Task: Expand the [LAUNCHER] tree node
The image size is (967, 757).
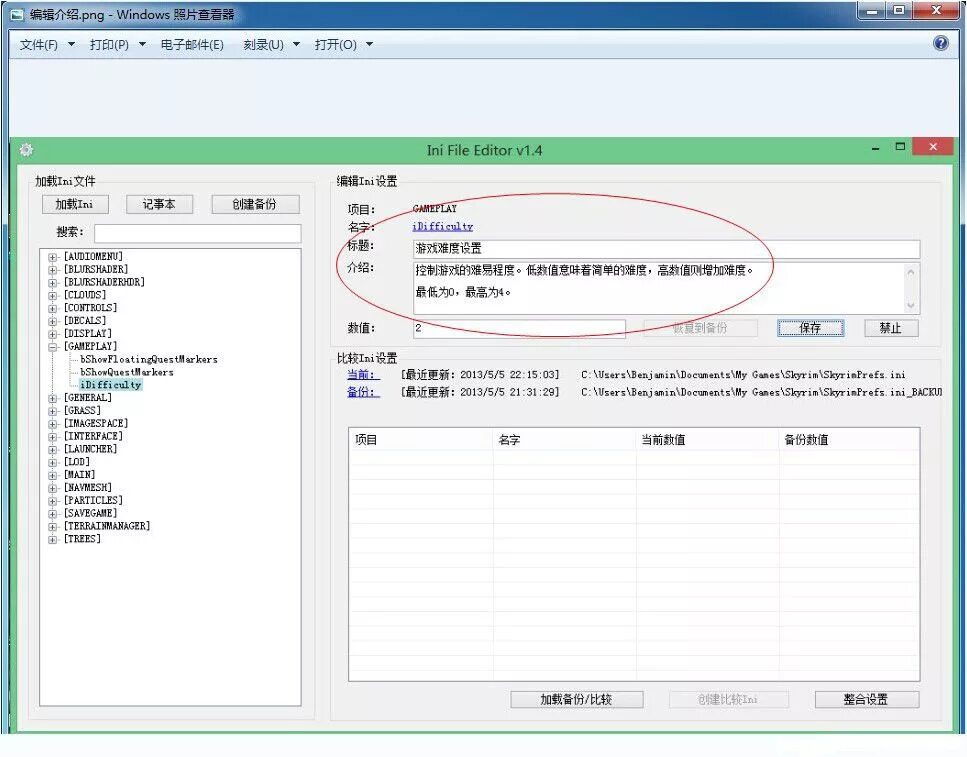Action: click(52, 449)
